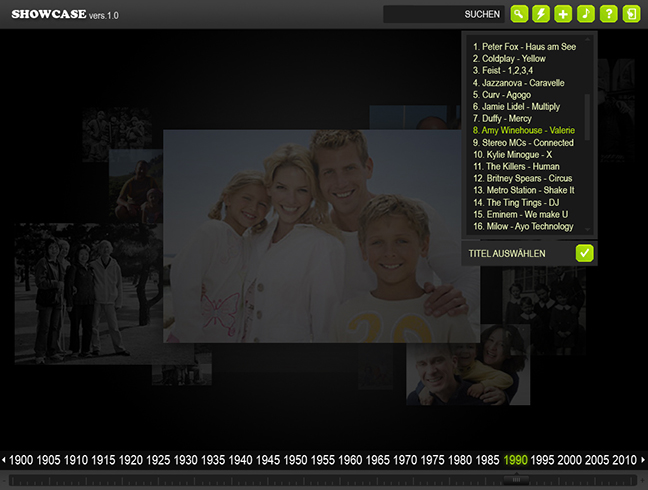
Task: Open the couple photo thumbnail
Action: coord(468,365)
